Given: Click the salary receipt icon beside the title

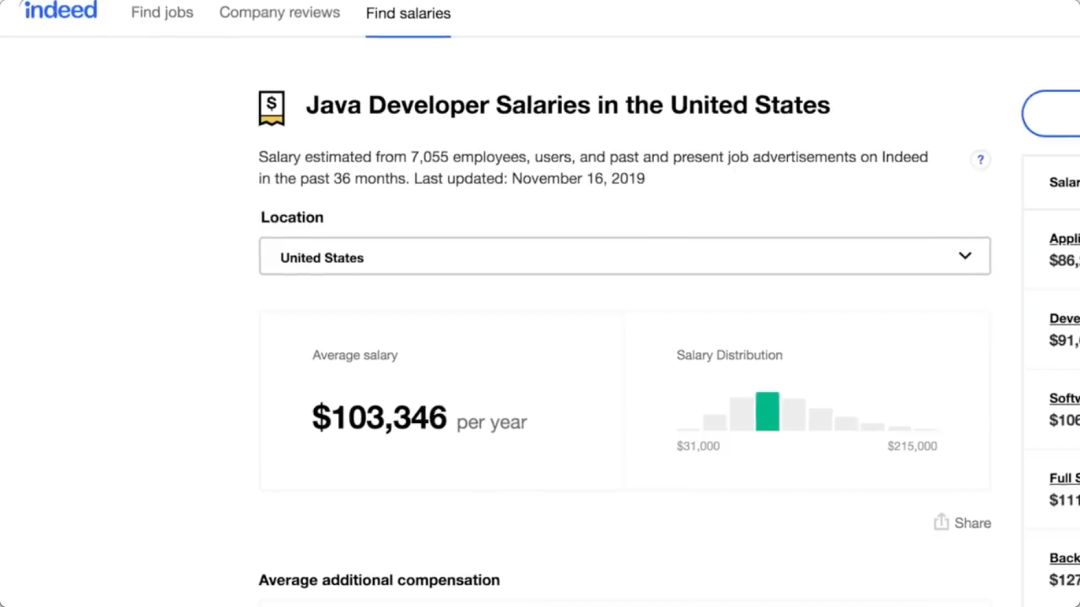Looking at the screenshot, I should (271, 108).
